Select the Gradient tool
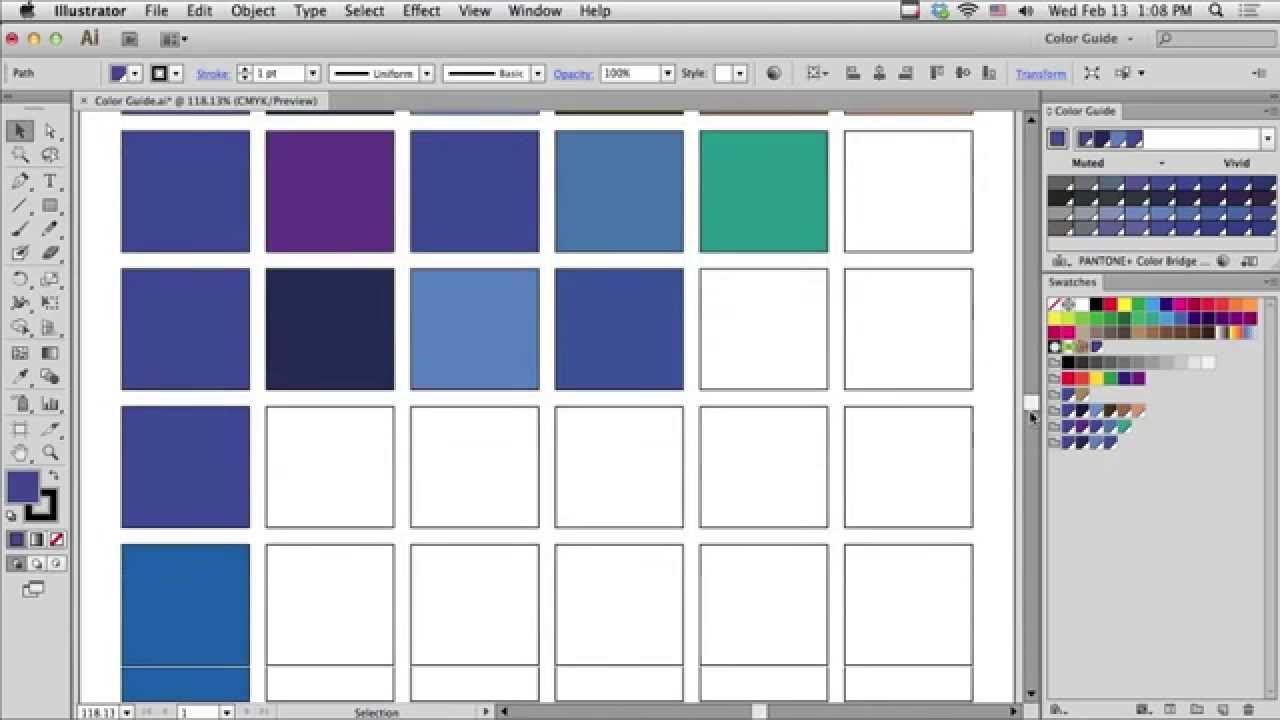 [50, 353]
